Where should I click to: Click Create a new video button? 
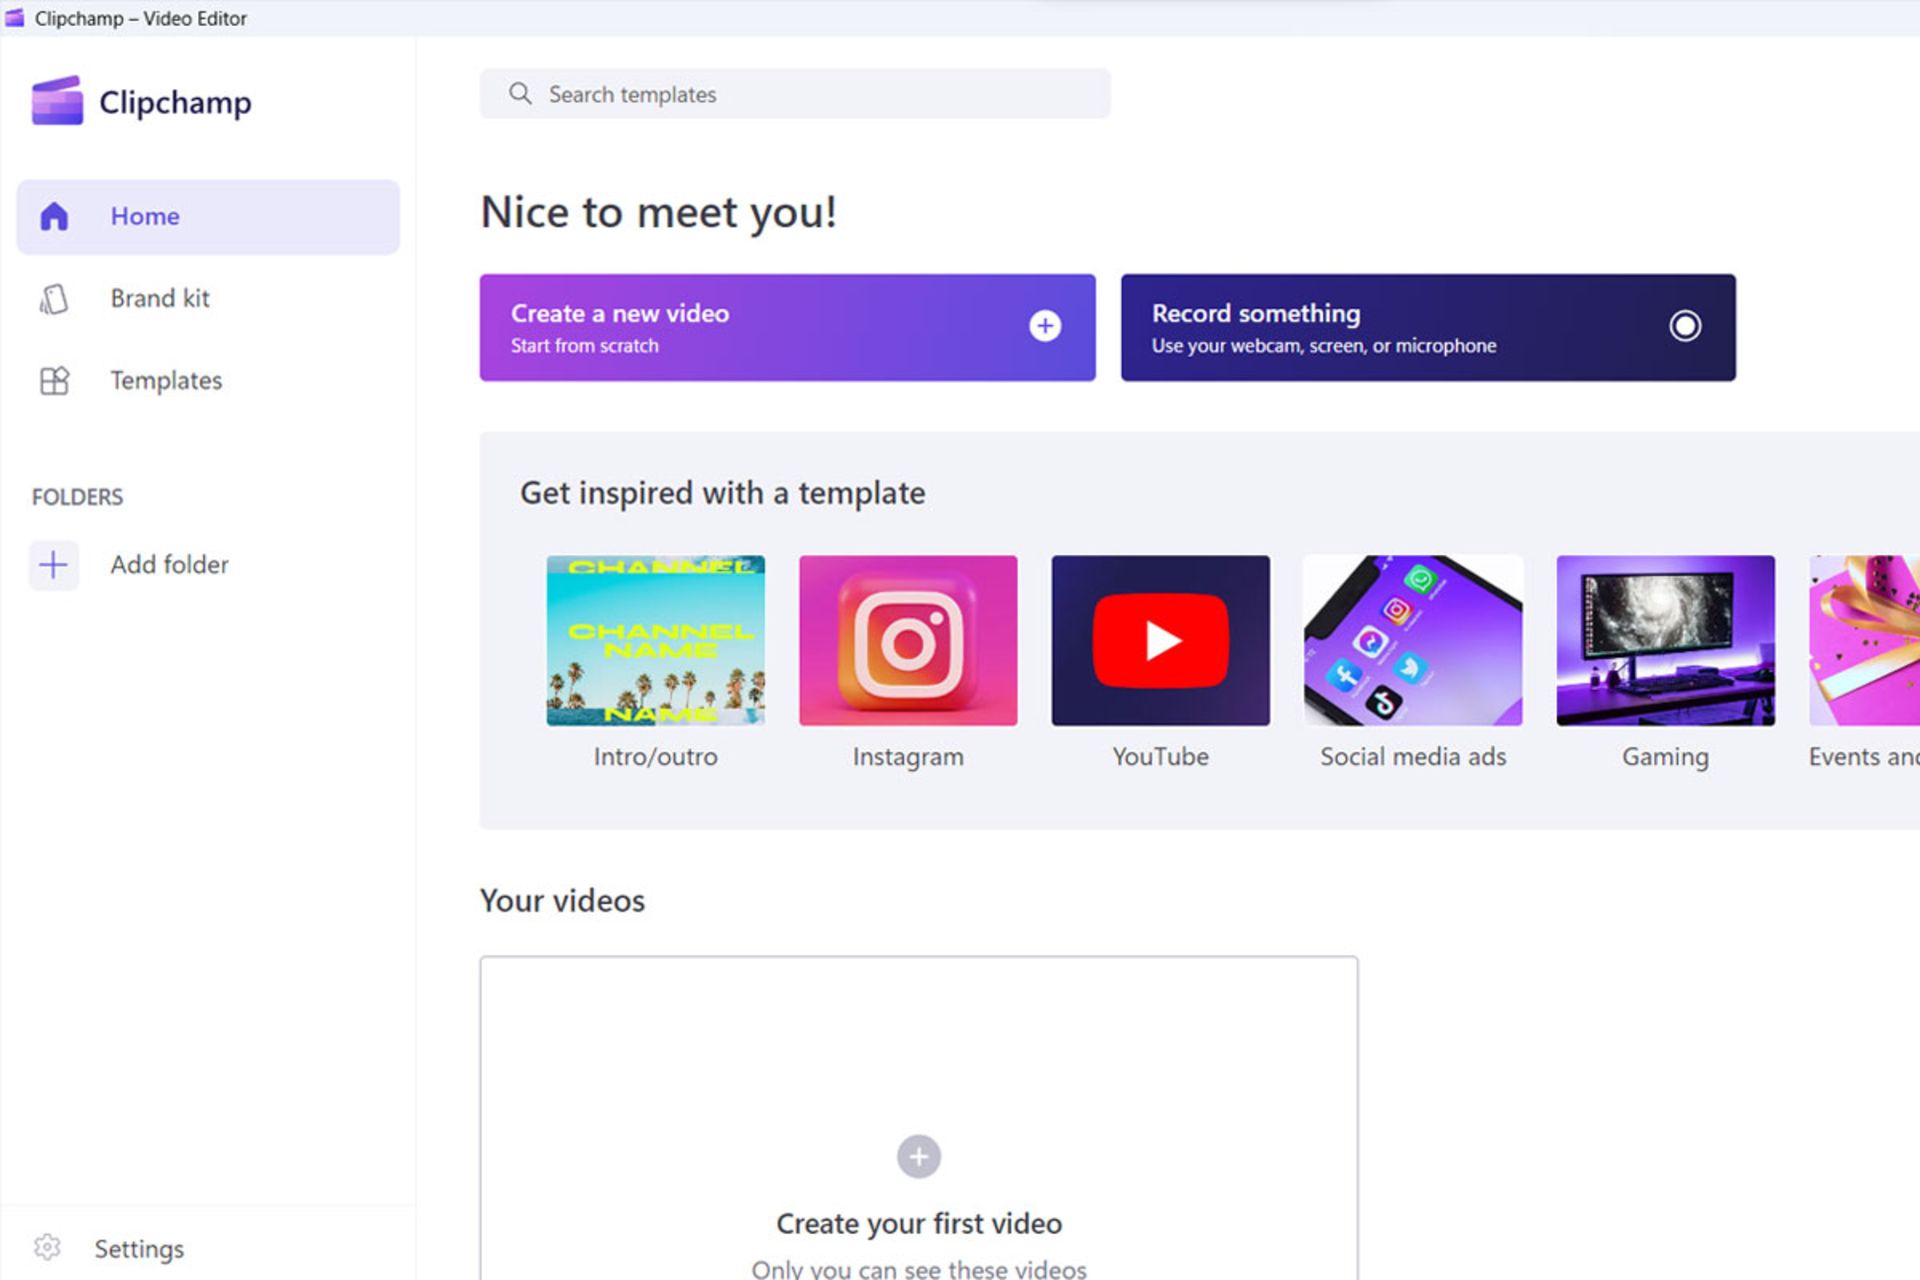(787, 328)
